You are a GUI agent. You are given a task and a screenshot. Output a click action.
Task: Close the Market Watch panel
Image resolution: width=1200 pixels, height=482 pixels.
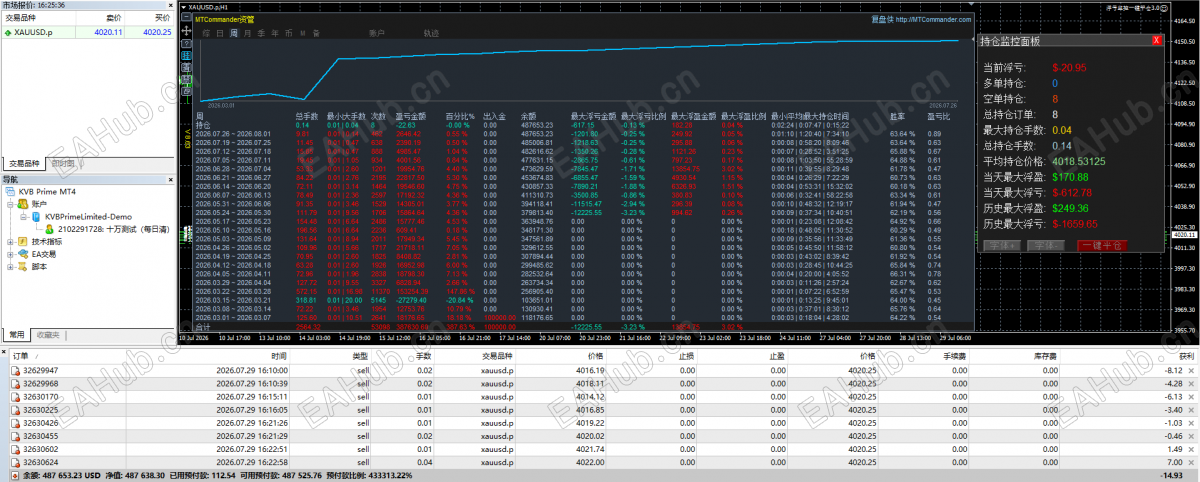coord(173,6)
